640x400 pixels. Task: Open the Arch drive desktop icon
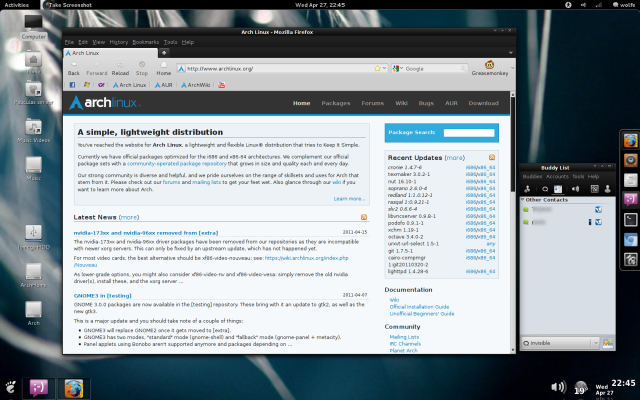click(33, 313)
